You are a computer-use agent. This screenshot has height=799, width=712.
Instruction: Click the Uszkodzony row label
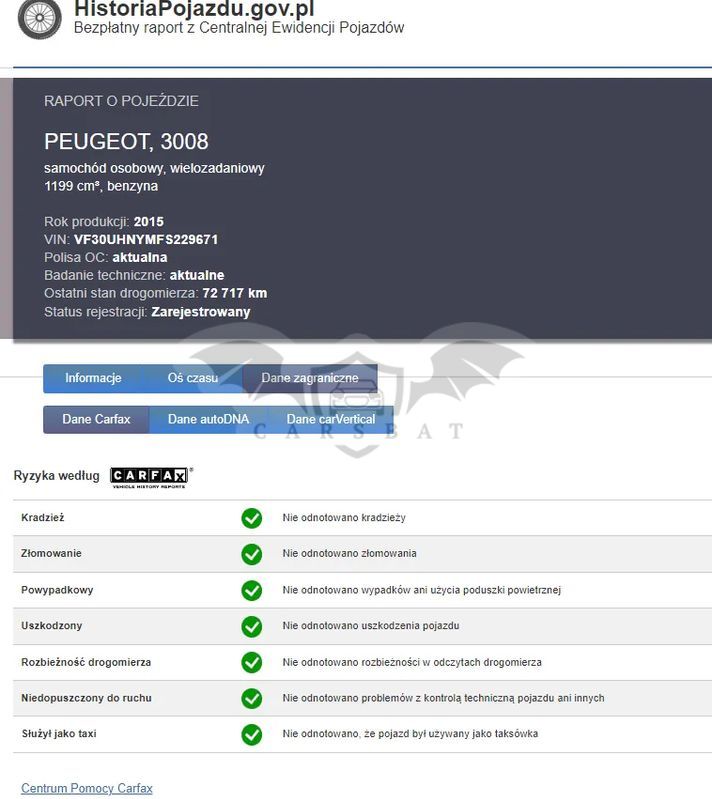click(x=51, y=626)
